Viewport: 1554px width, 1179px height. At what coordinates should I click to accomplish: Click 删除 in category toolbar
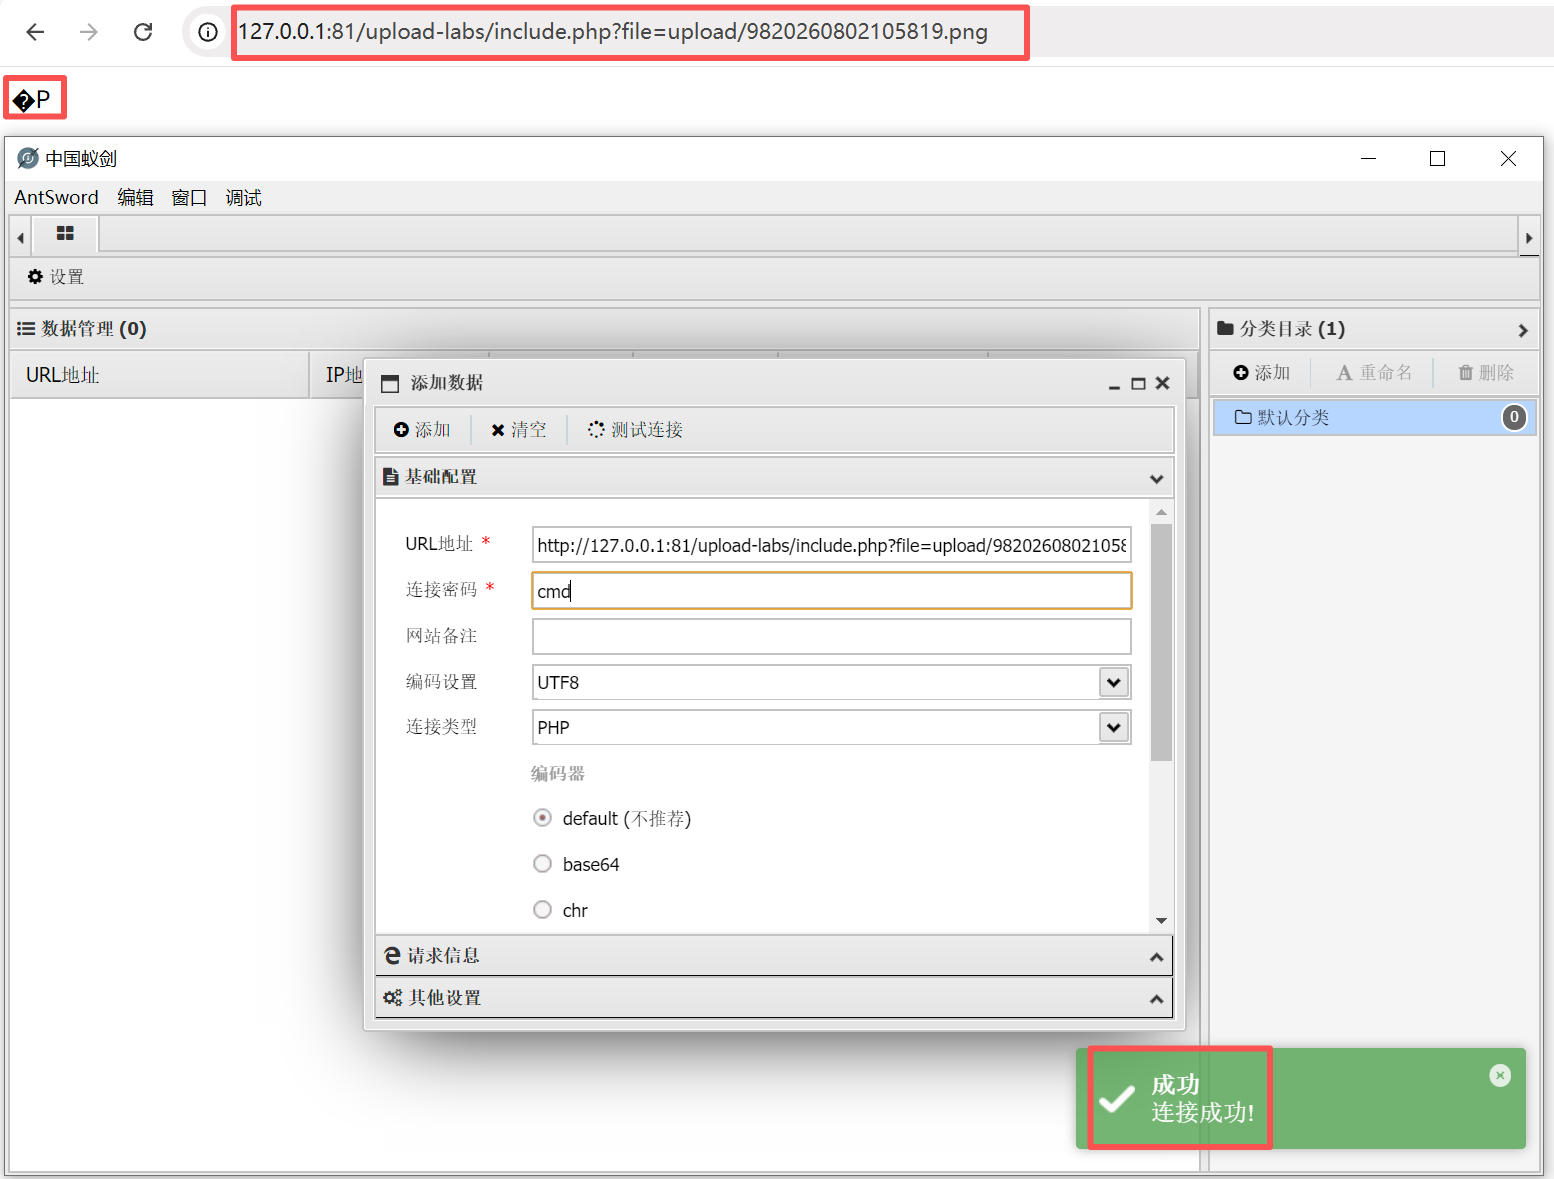pos(1486,373)
